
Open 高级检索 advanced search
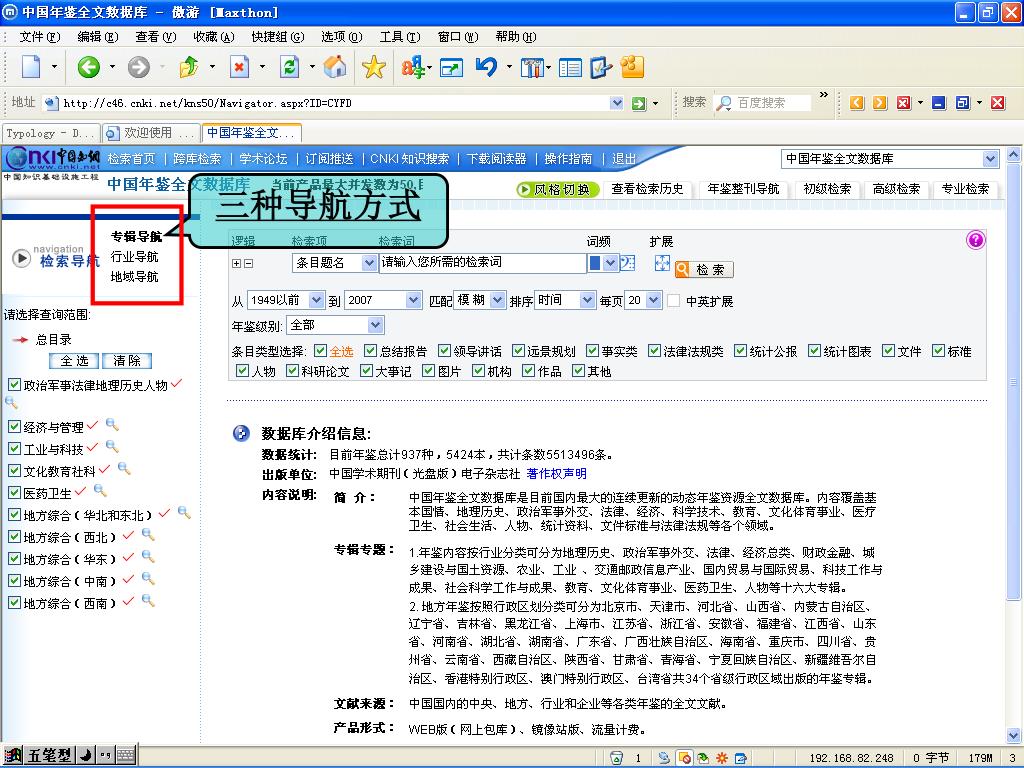[896, 189]
